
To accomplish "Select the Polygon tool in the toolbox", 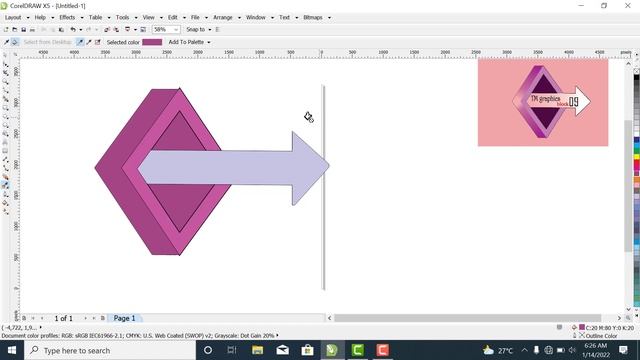I will point(6,125).
